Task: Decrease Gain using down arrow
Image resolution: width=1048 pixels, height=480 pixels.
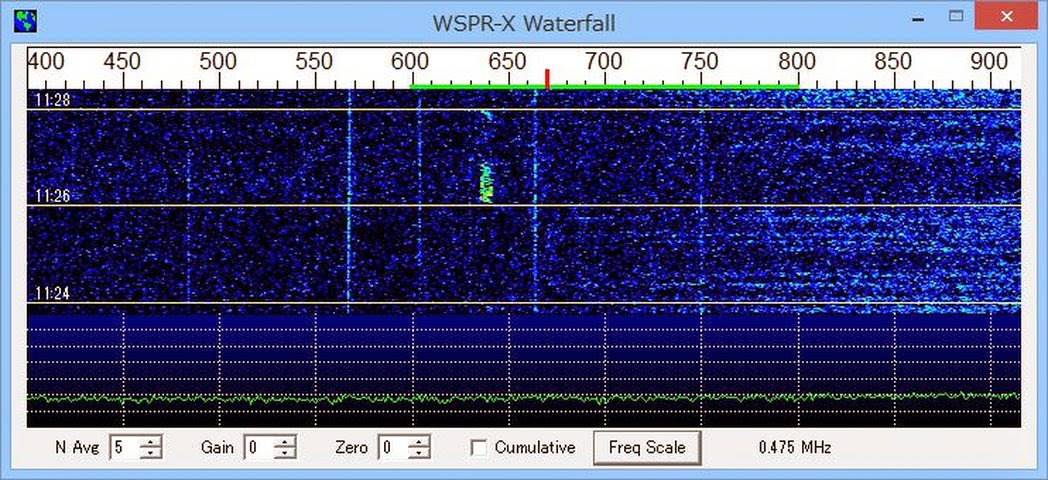Action: pyautogui.click(x=285, y=453)
